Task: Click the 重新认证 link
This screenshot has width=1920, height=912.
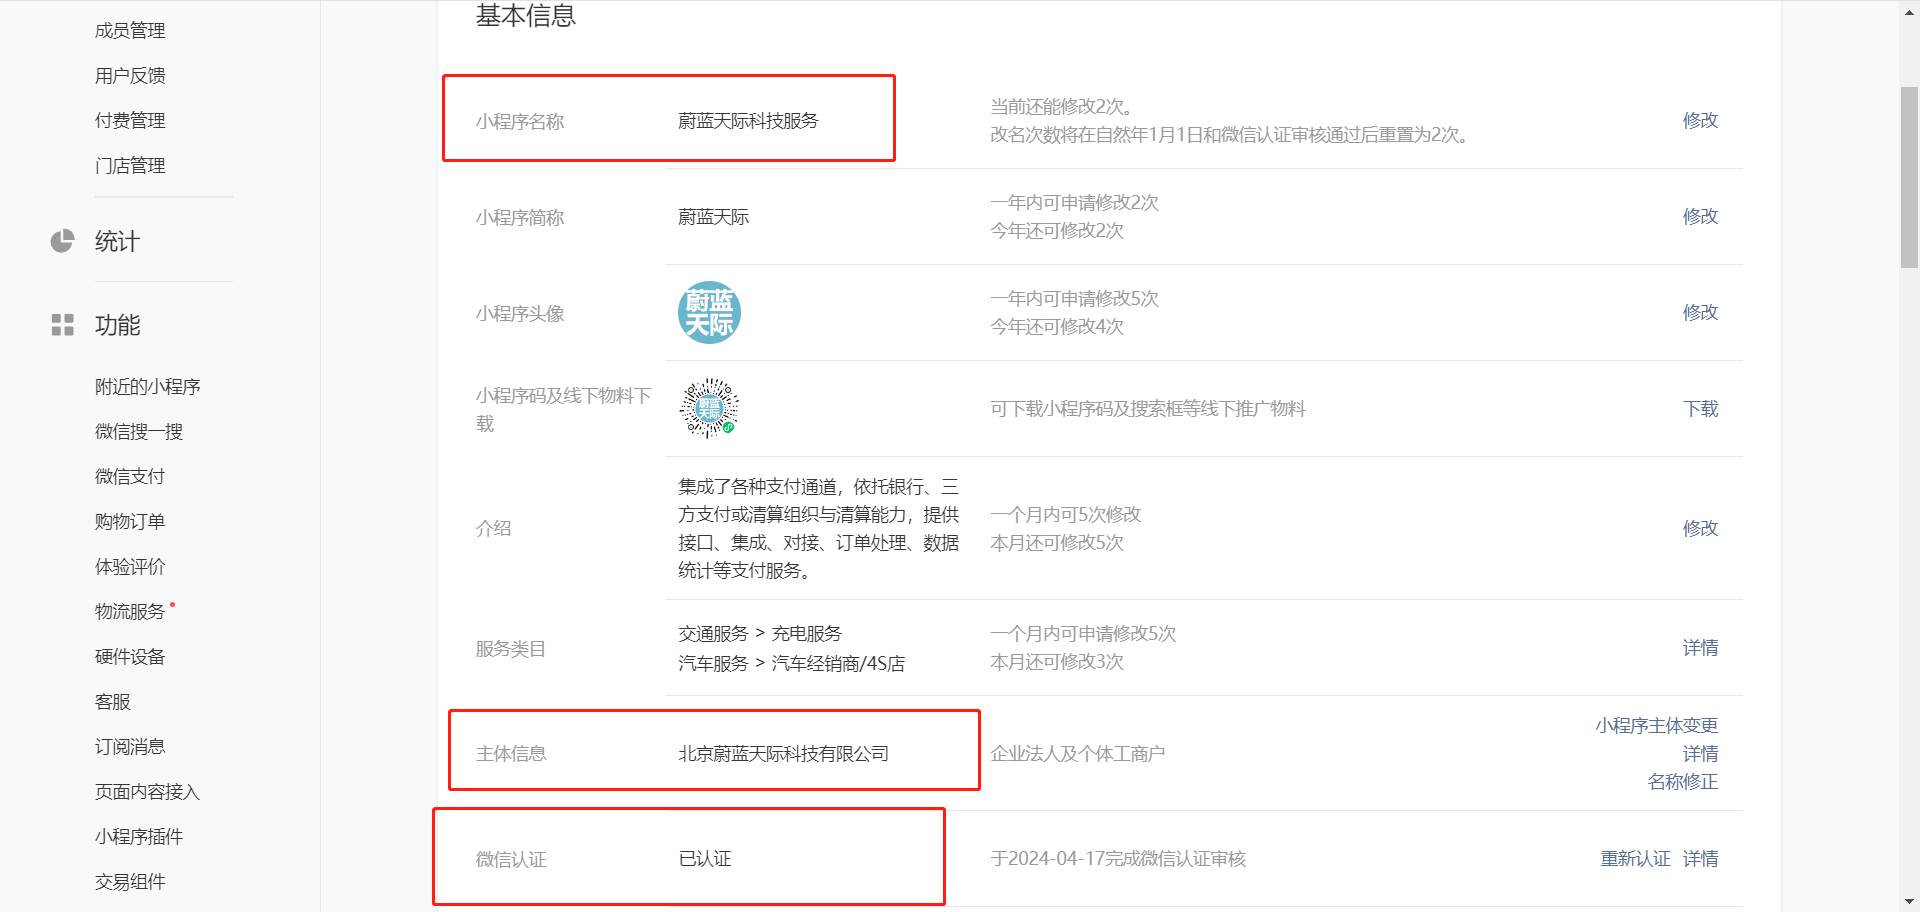Action: pyautogui.click(x=1635, y=859)
